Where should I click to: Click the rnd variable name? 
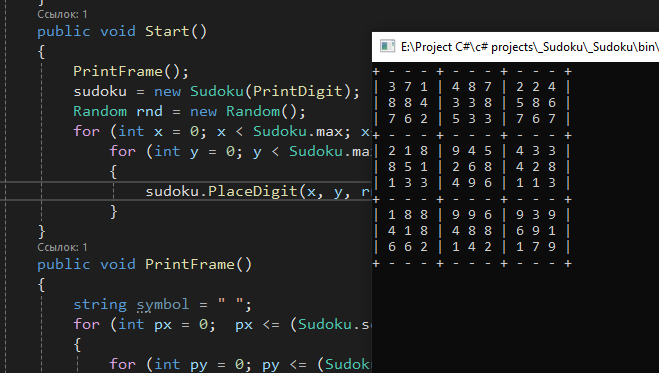(149, 112)
